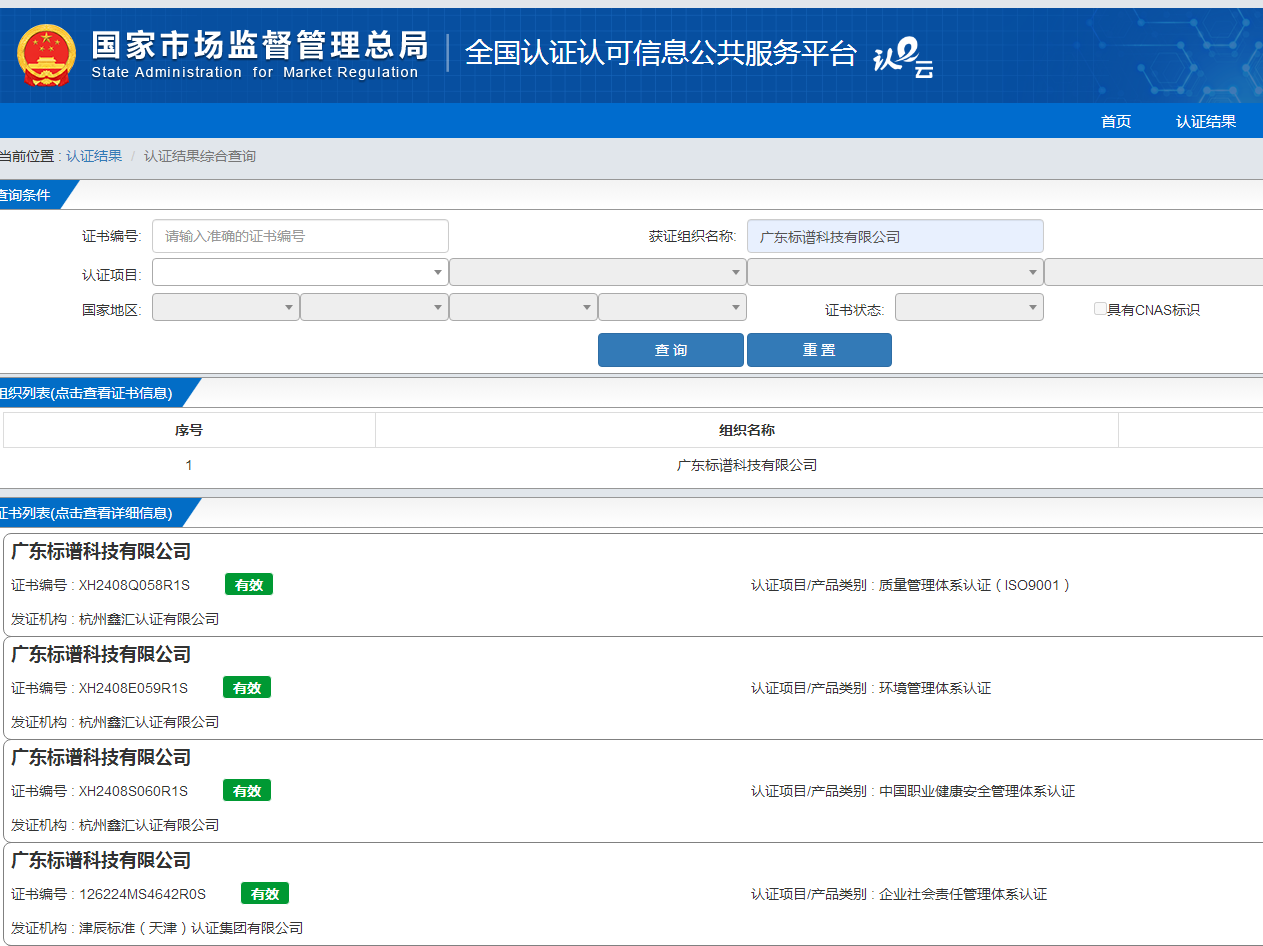The image size is (1263, 946).
Task: Expand the 证书状态 dropdown
Action: click(x=968, y=307)
